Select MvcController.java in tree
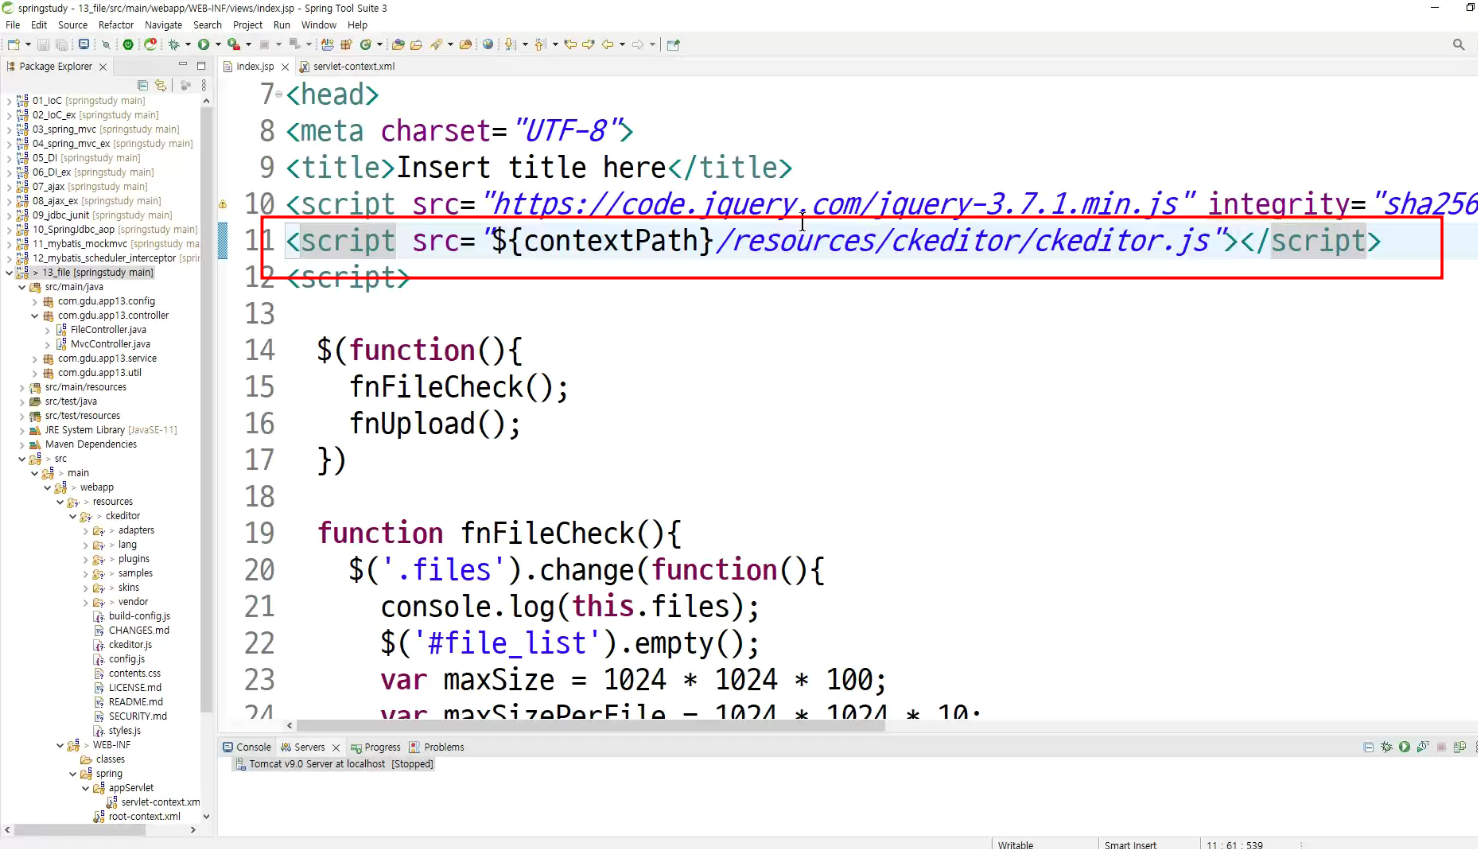The height and width of the screenshot is (849, 1478). click(x=110, y=344)
